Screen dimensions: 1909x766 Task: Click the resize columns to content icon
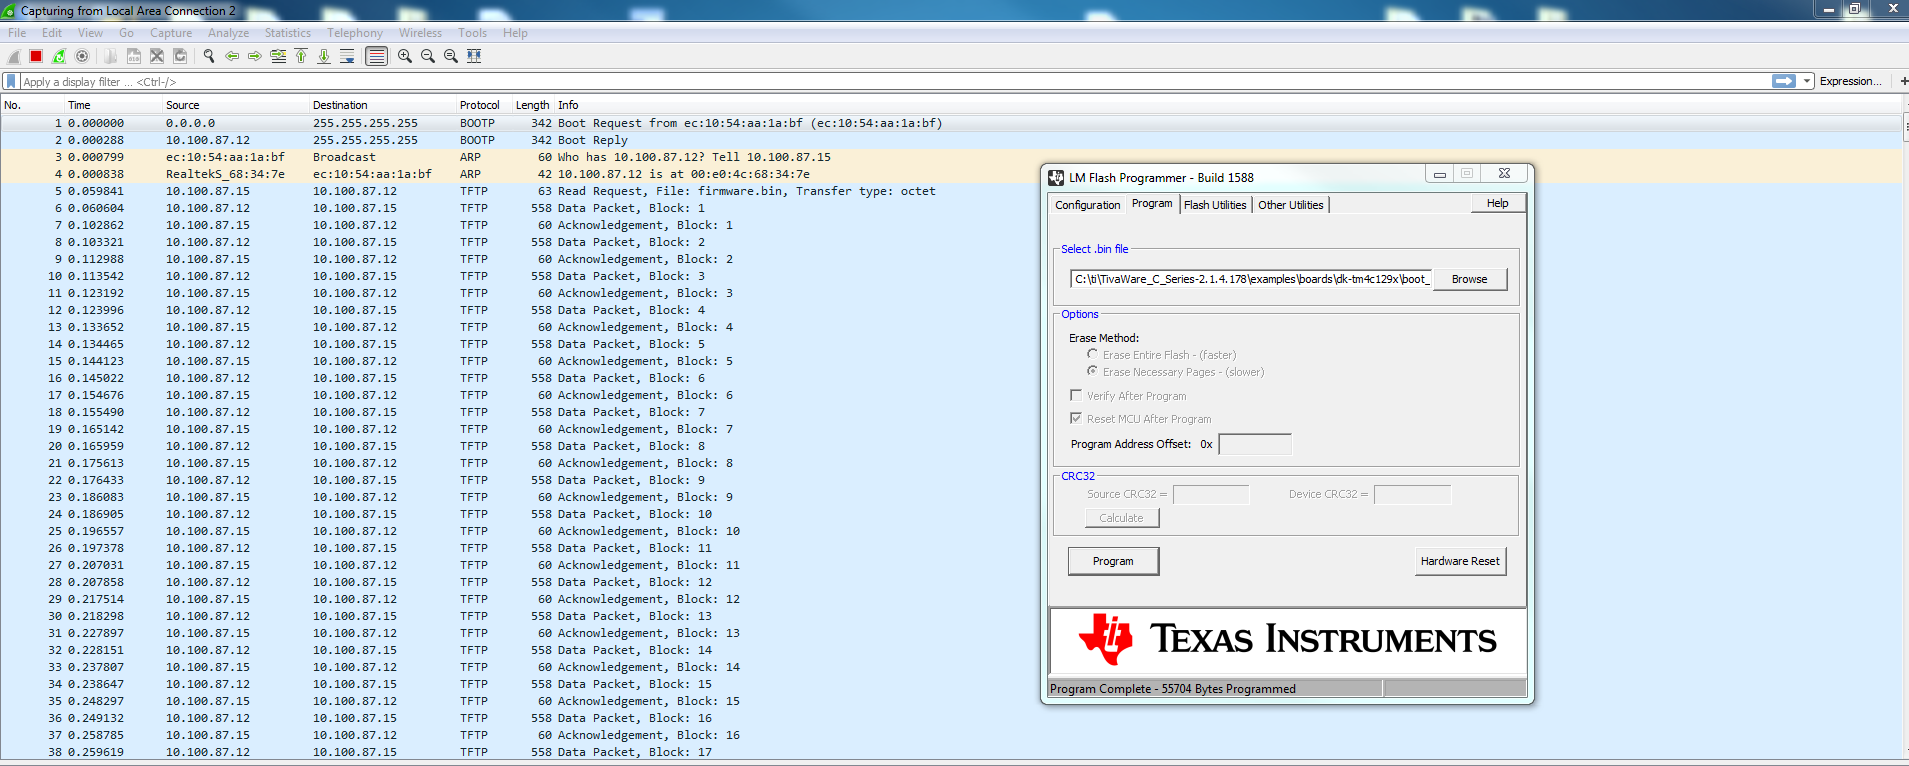[474, 56]
